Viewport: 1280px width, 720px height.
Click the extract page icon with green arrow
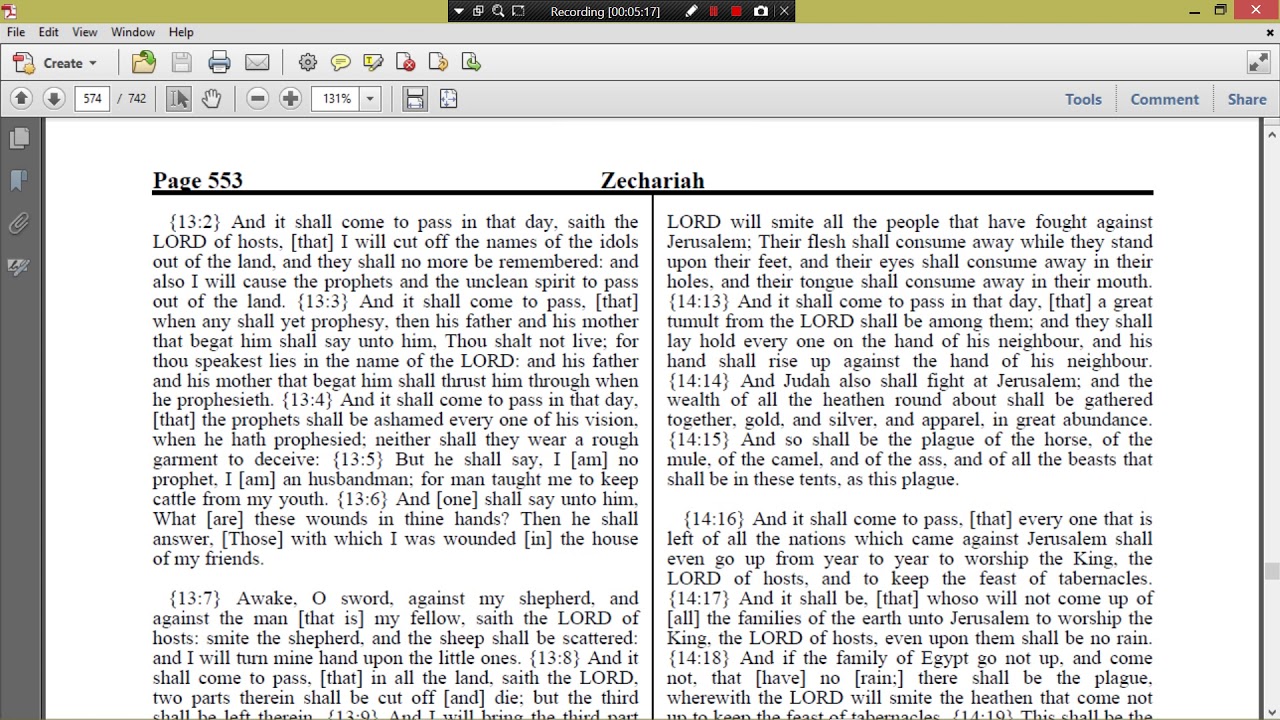click(471, 63)
